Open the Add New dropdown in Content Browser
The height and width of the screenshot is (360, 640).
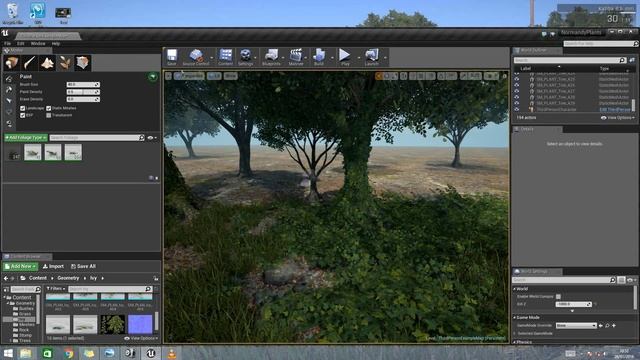20,267
